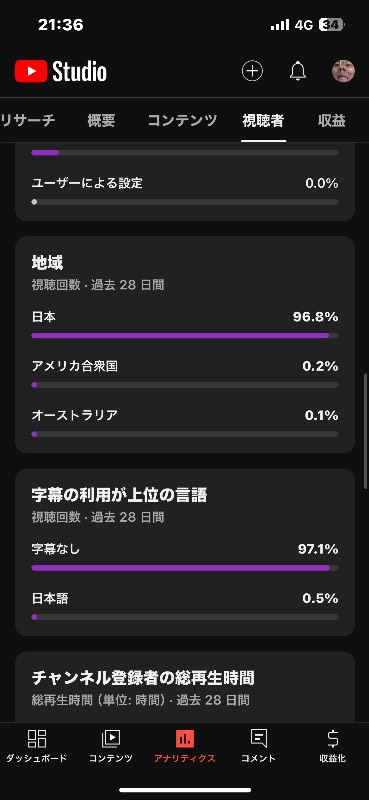Switch to the 概要 tab
The width and height of the screenshot is (369, 800).
pyautogui.click(x=101, y=120)
